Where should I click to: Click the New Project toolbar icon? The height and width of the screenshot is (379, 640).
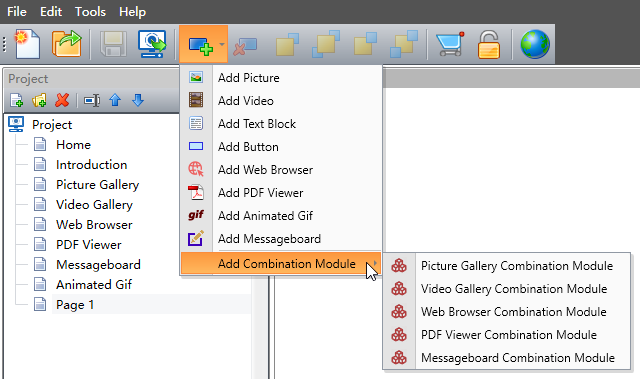[x=27, y=44]
